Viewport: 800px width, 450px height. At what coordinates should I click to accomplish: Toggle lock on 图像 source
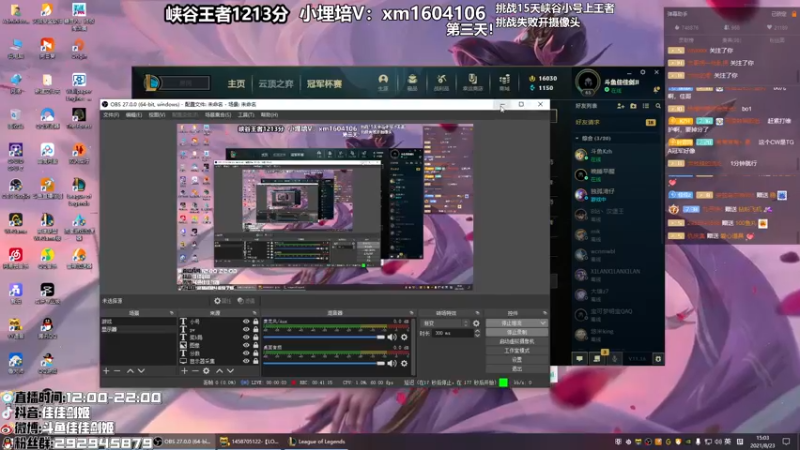256,345
